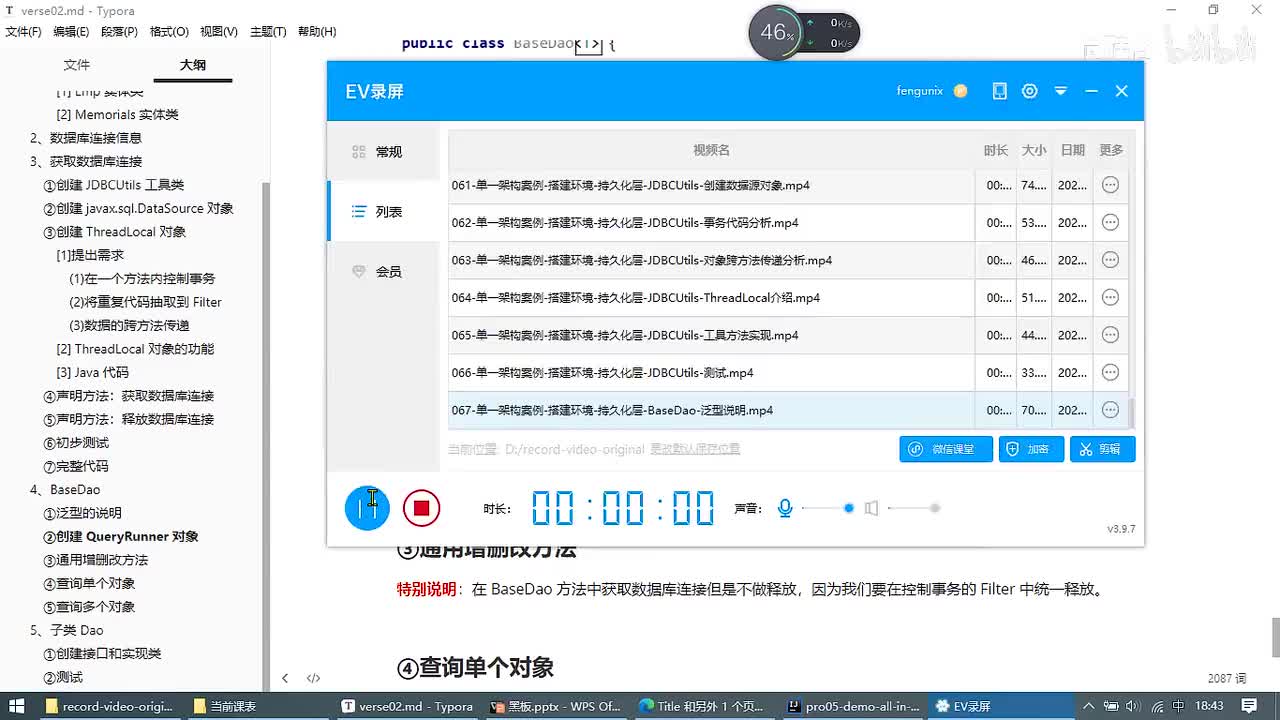1280x720 pixels.
Task: Open more options for video 064
Action: point(1110,297)
